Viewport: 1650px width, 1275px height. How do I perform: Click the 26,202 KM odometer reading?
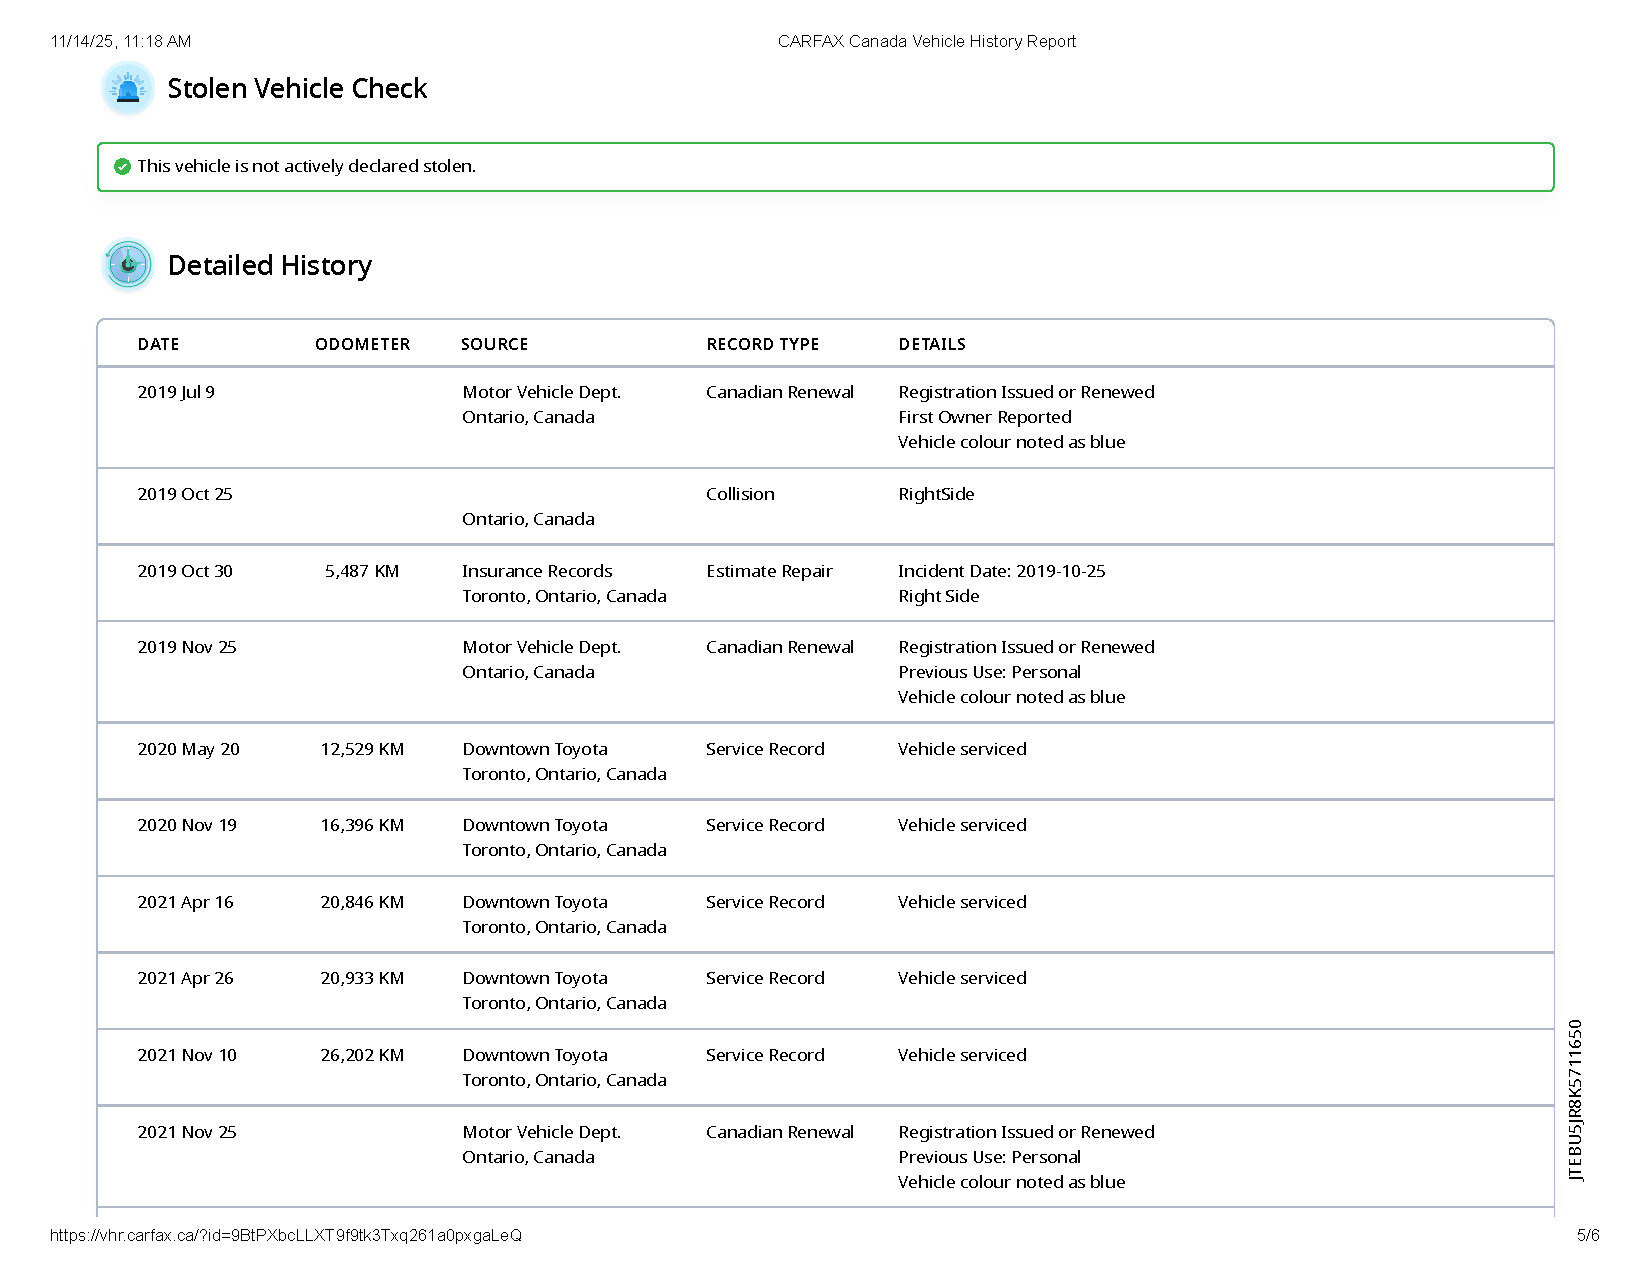click(362, 1055)
